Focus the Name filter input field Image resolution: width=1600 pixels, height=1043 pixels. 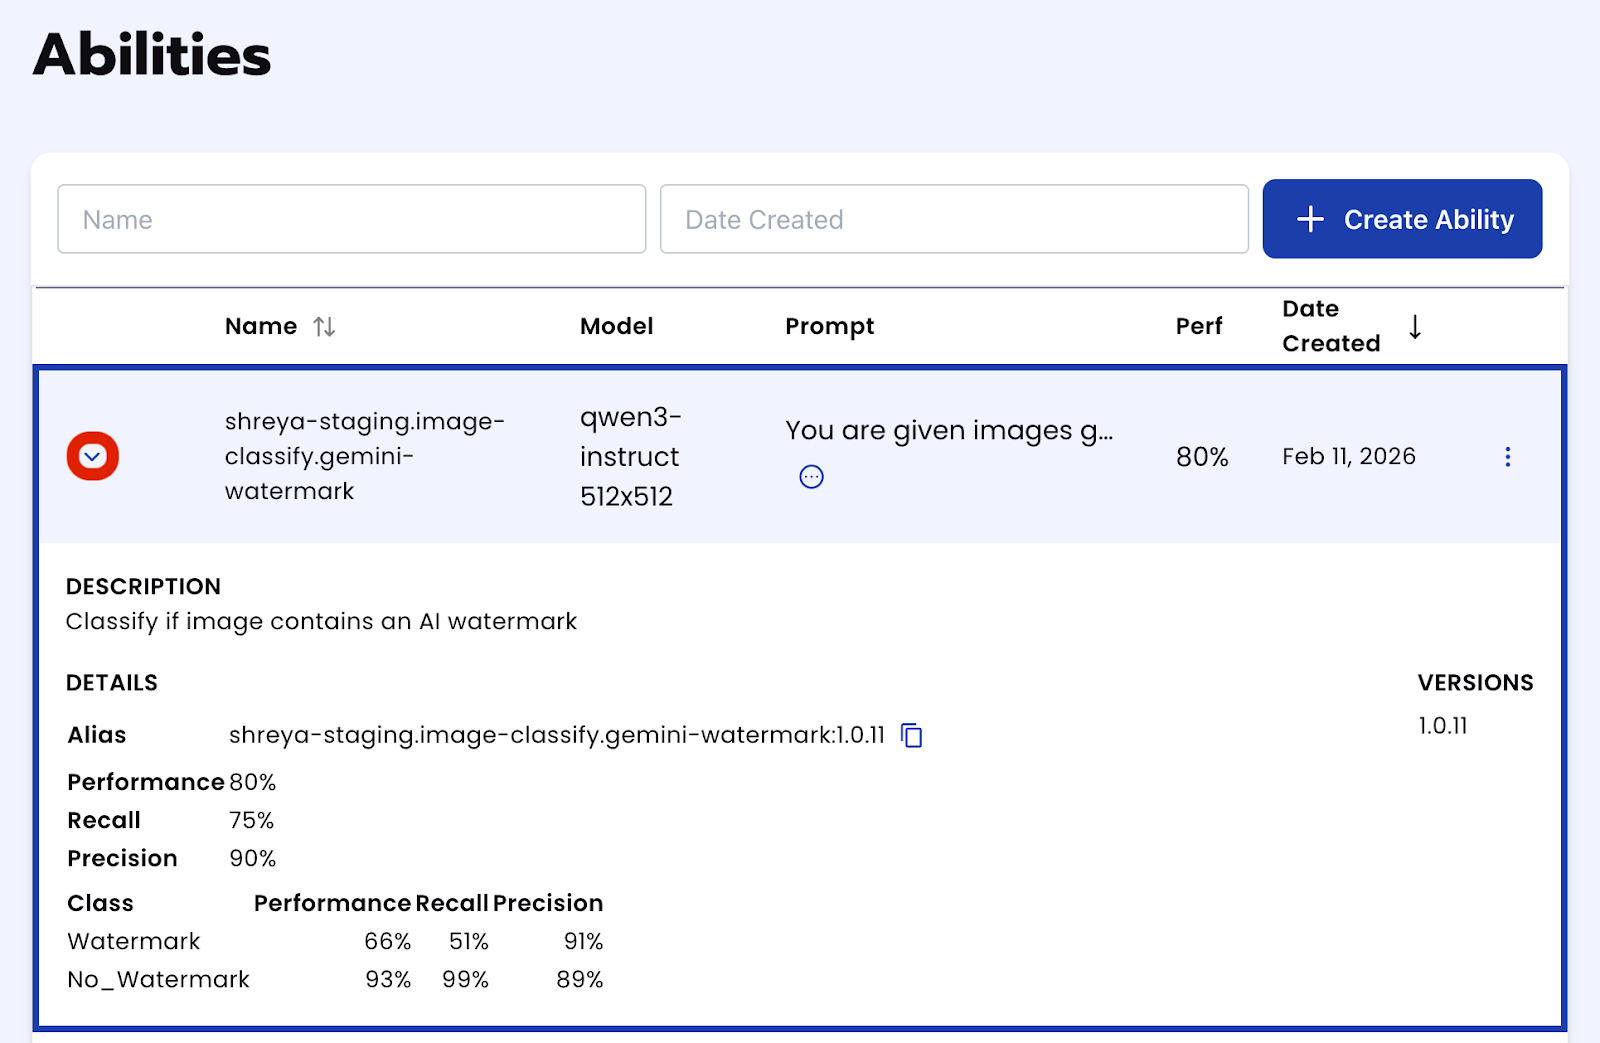click(x=351, y=219)
